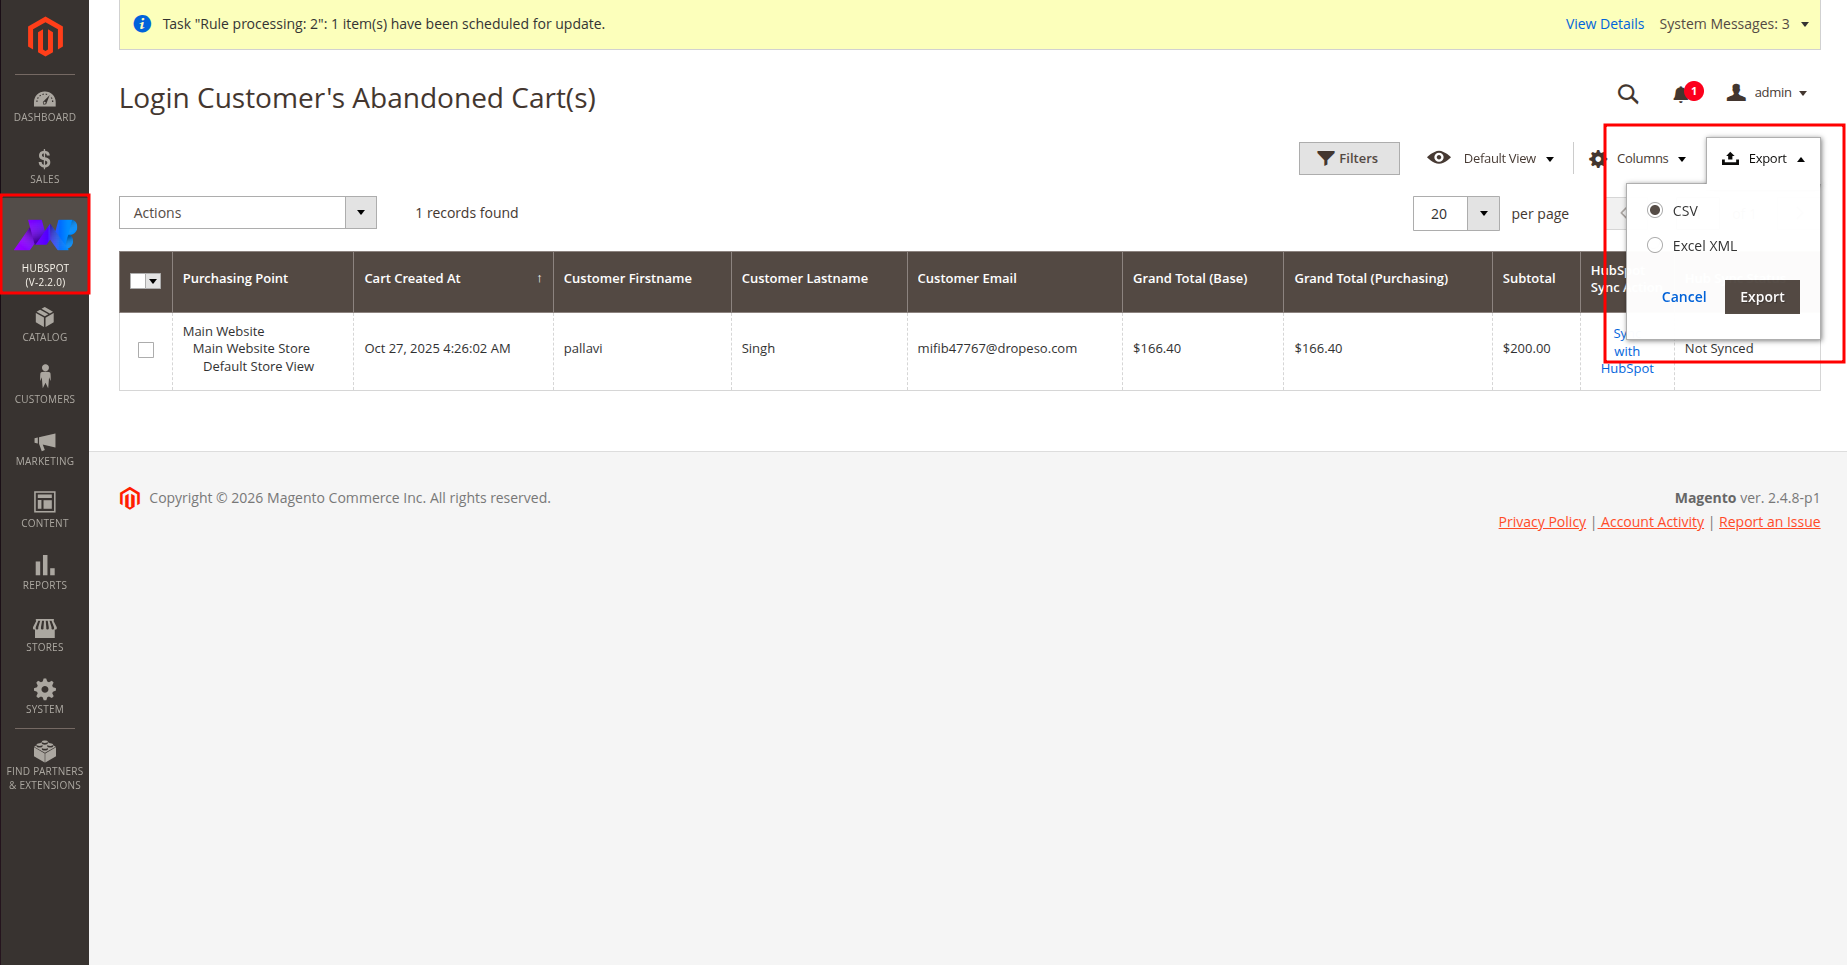Image resolution: width=1847 pixels, height=965 pixels.
Task: Click the magnifier search icon
Action: pos(1628,94)
